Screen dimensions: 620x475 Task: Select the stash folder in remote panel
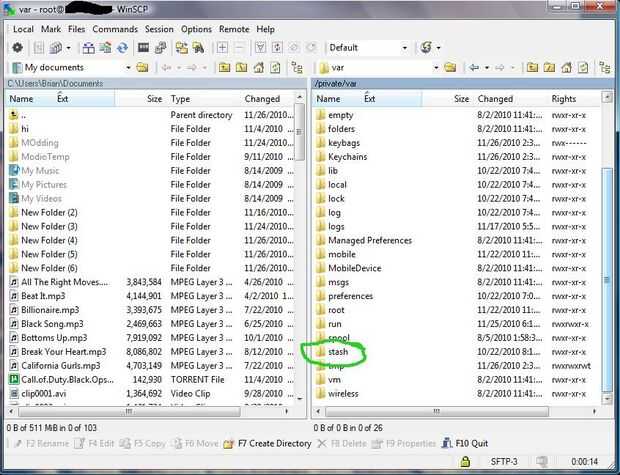pyautogui.click(x=338, y=352)
